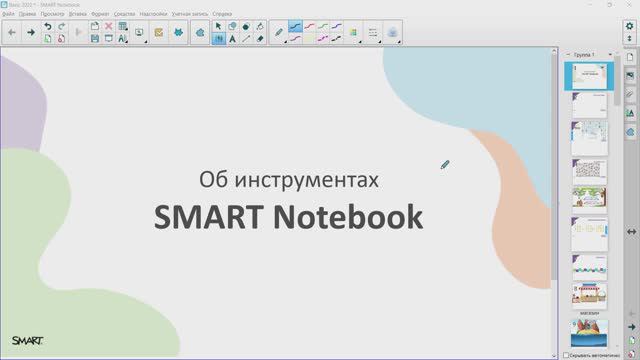
Task: Click the cloud share icon in the toolbar
Action: (x=200, y=32)
